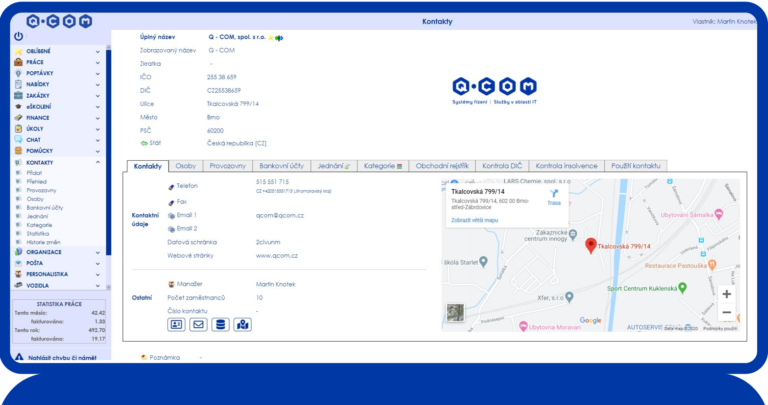The width and height of the screenshot is (768, 405).
Task: Open the Oblíbené star icon
Action: [x=19, y=51]
